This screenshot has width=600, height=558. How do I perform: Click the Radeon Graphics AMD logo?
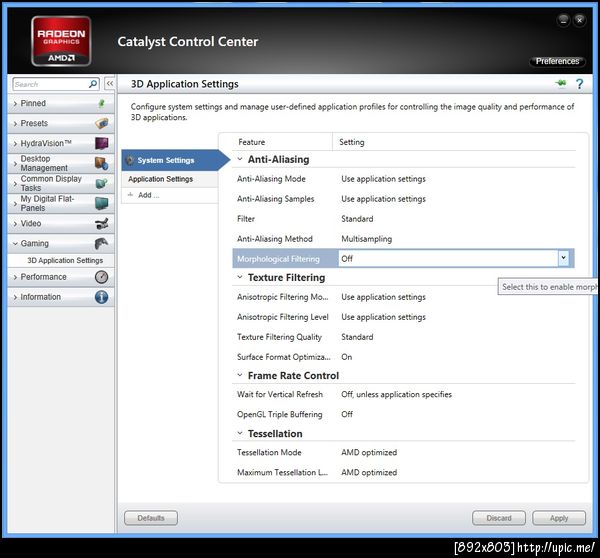coord(61,41)
